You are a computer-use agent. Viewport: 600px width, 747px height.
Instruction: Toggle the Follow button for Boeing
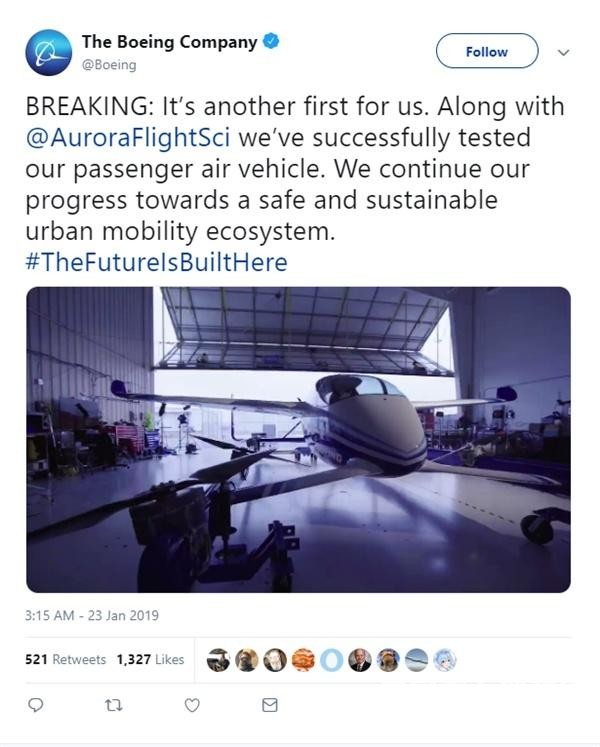point(487,52)
